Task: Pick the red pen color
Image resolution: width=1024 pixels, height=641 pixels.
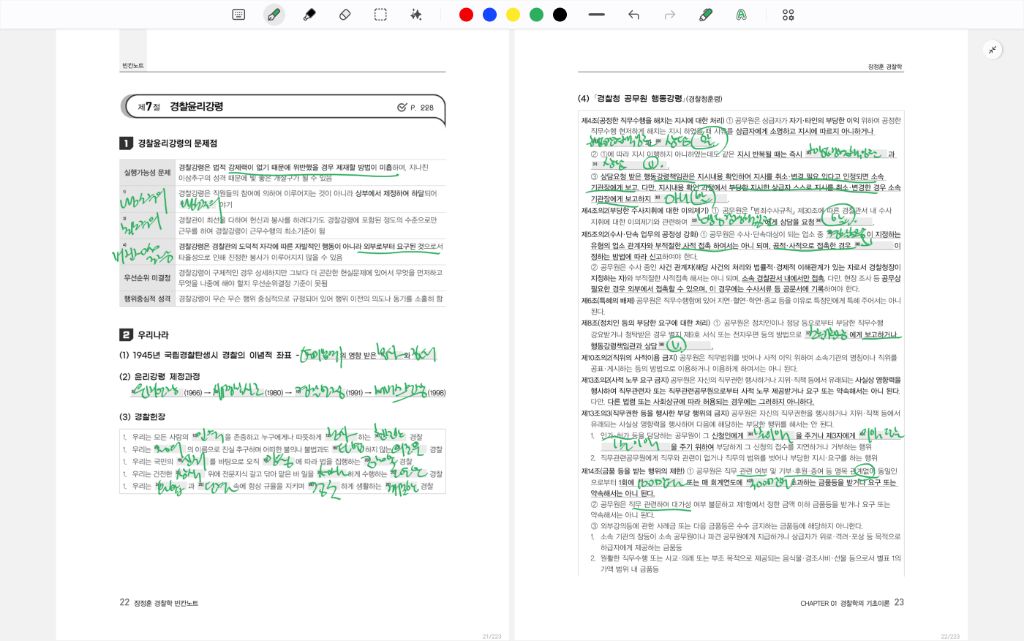Action: (466, 15)
